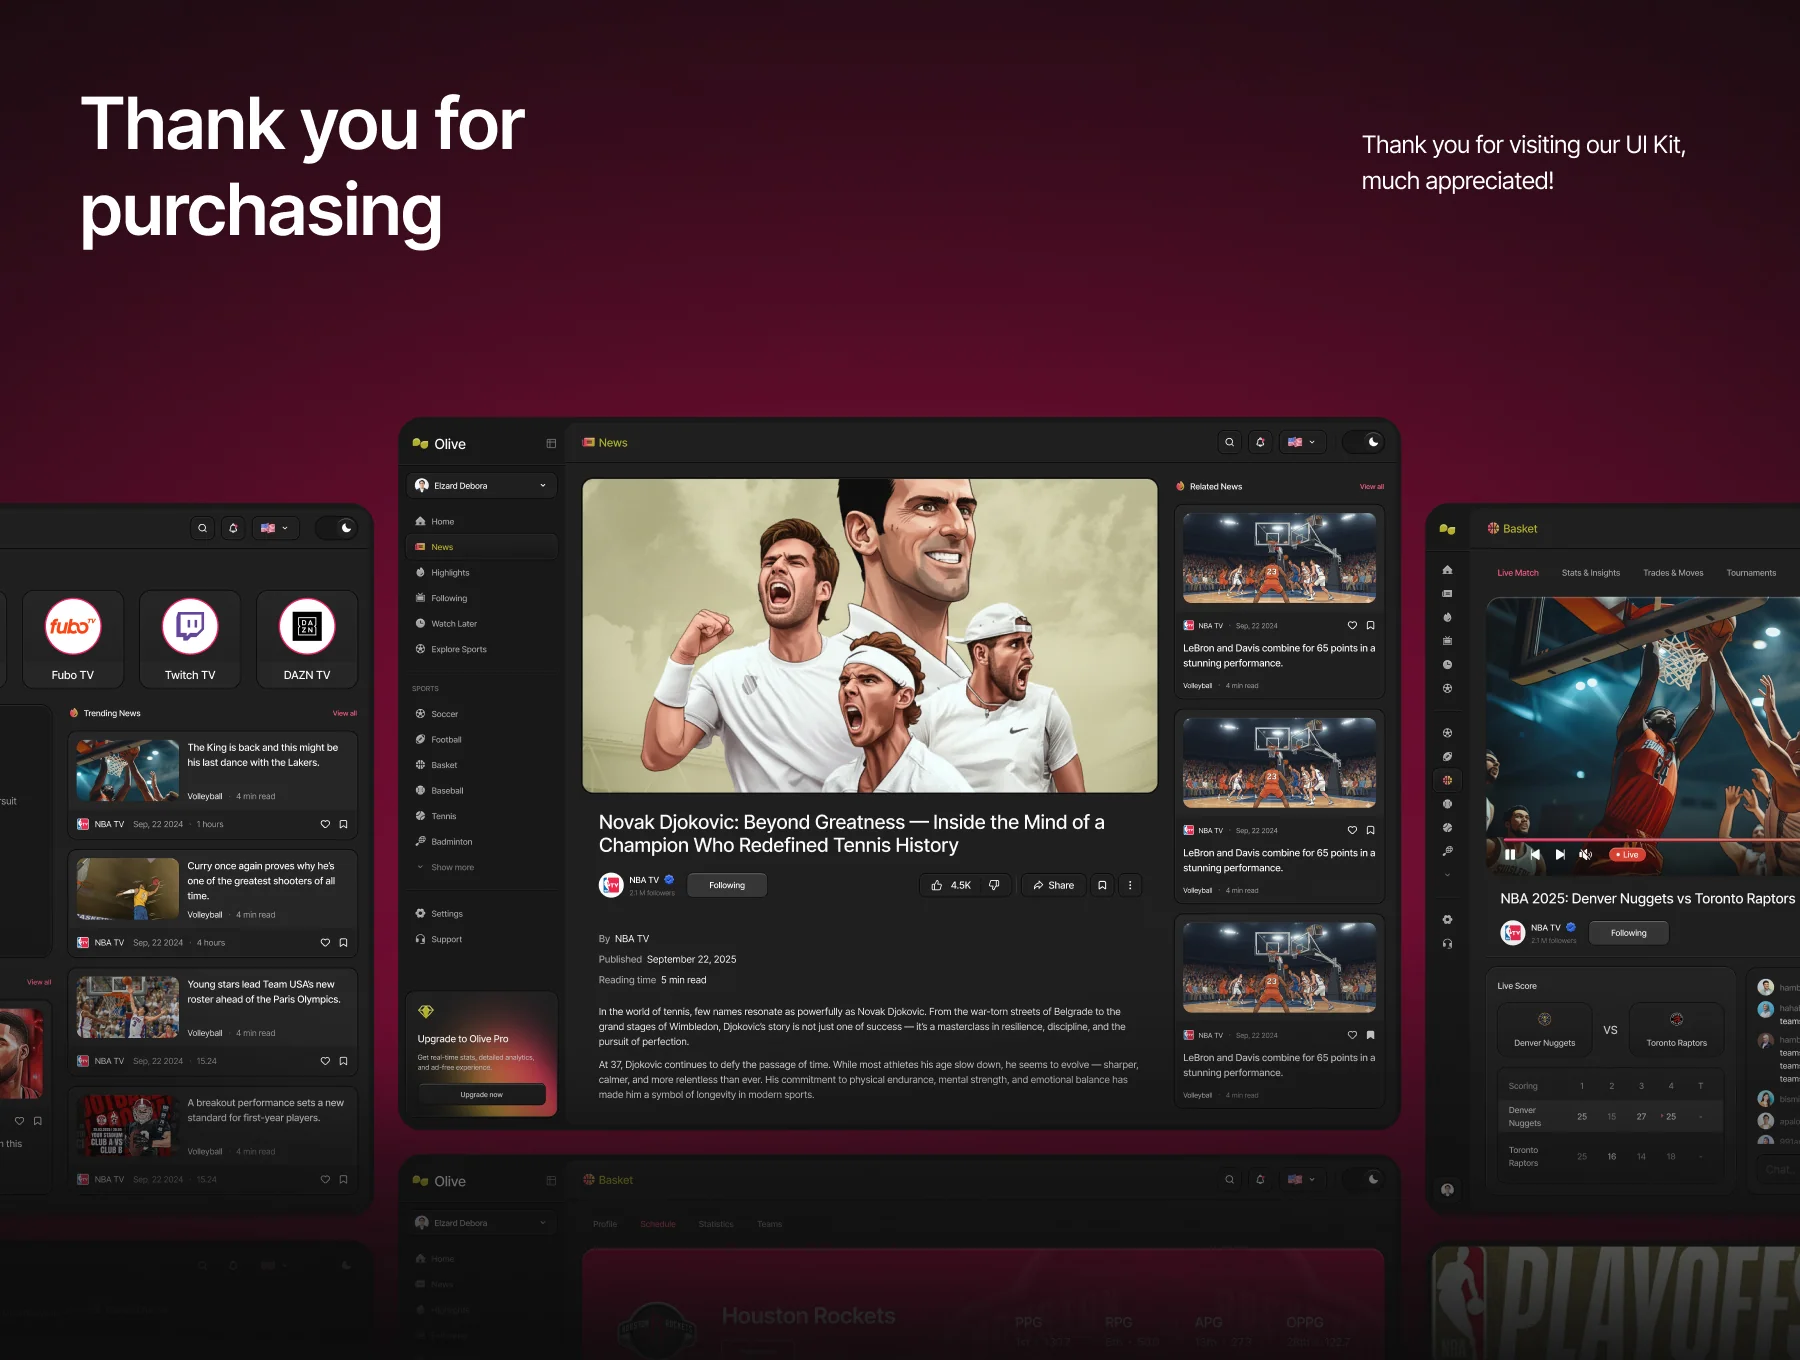The height and width of the screenshot is (1360, 1800).
Task: Open the bell notifications in the left window
Action: pyautogui.click(x=233, y=528)
